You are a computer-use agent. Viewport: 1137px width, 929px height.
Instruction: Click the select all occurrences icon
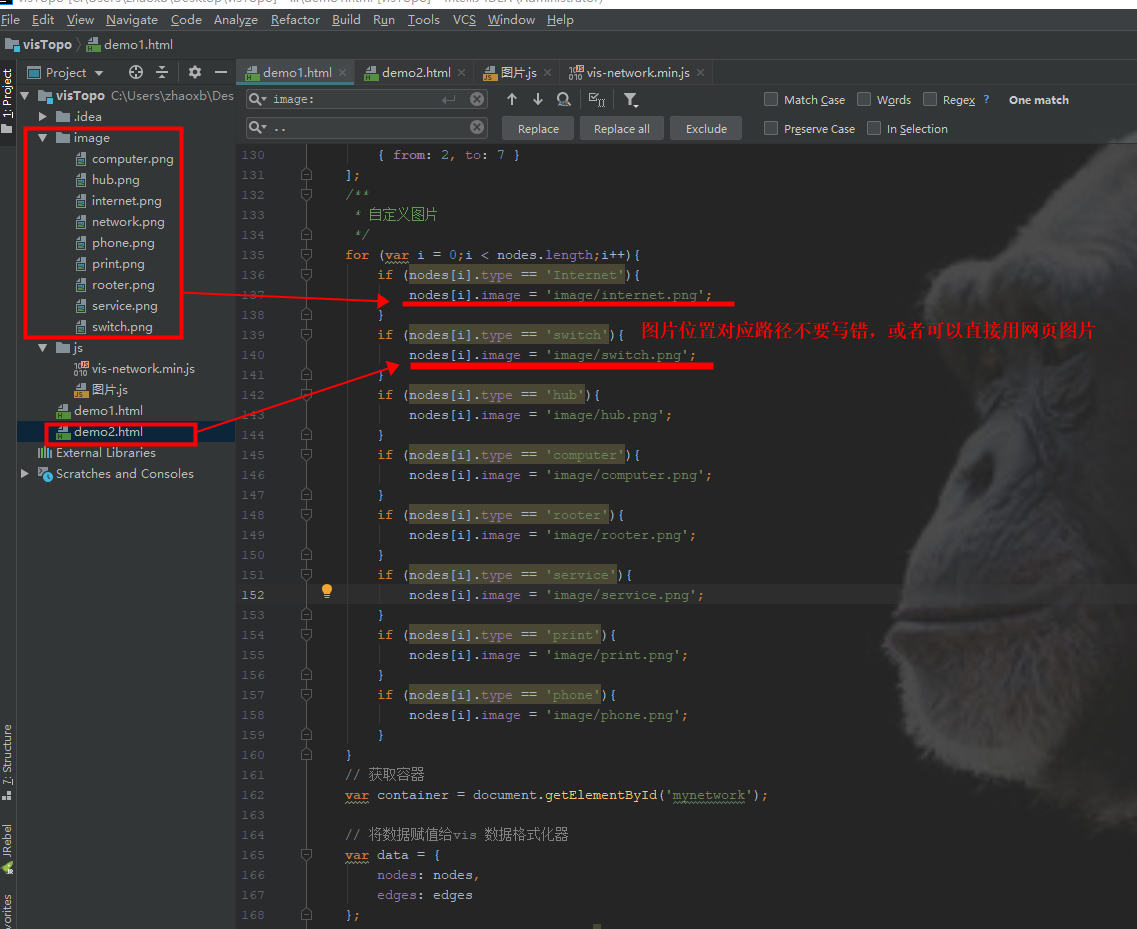click(597, 99)
